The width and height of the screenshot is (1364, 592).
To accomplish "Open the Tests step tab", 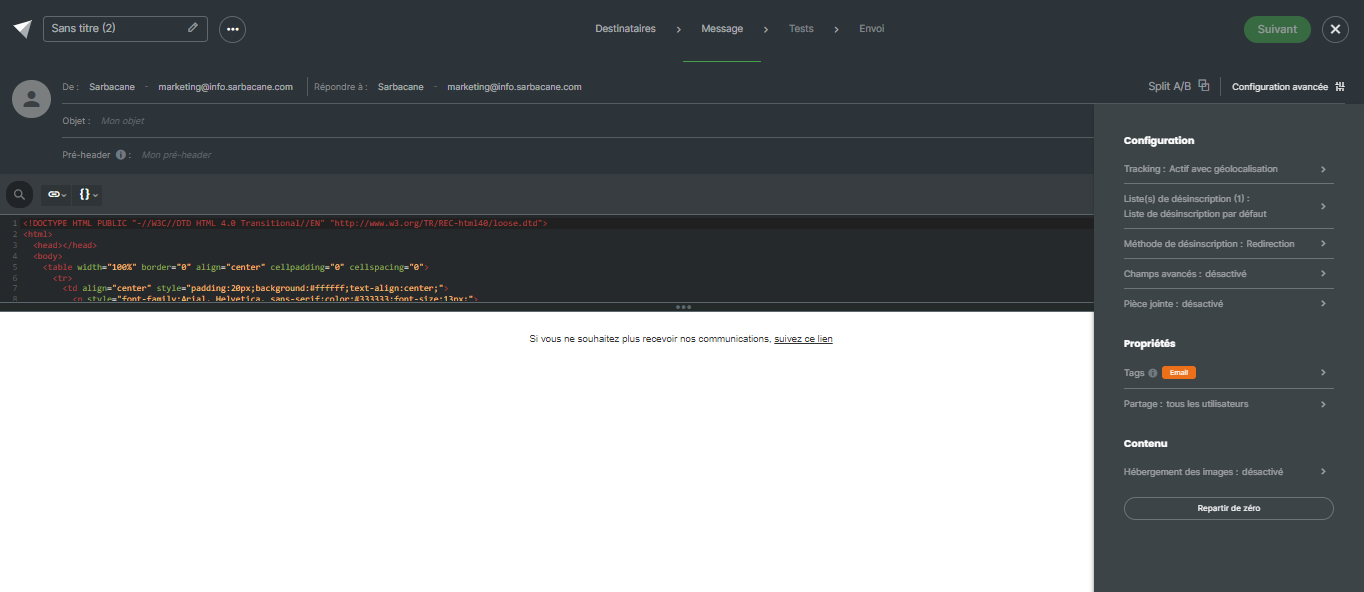I will [x=800, y=28].
